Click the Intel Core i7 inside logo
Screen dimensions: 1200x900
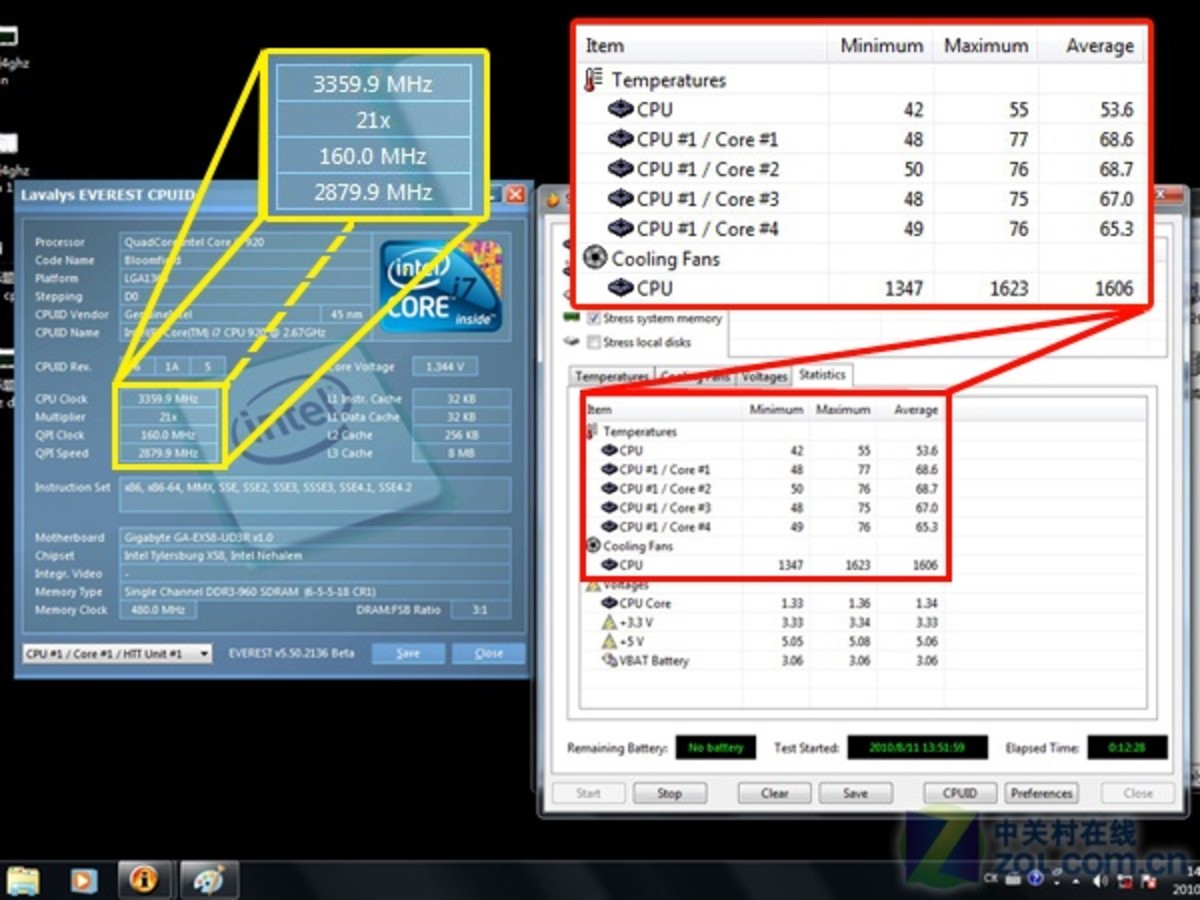pos(440,285)
